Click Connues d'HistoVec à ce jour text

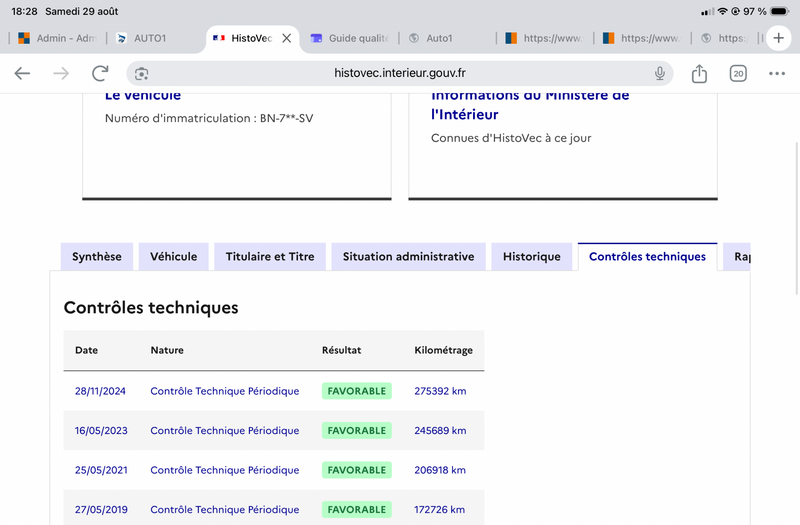(x=511, y=138)
